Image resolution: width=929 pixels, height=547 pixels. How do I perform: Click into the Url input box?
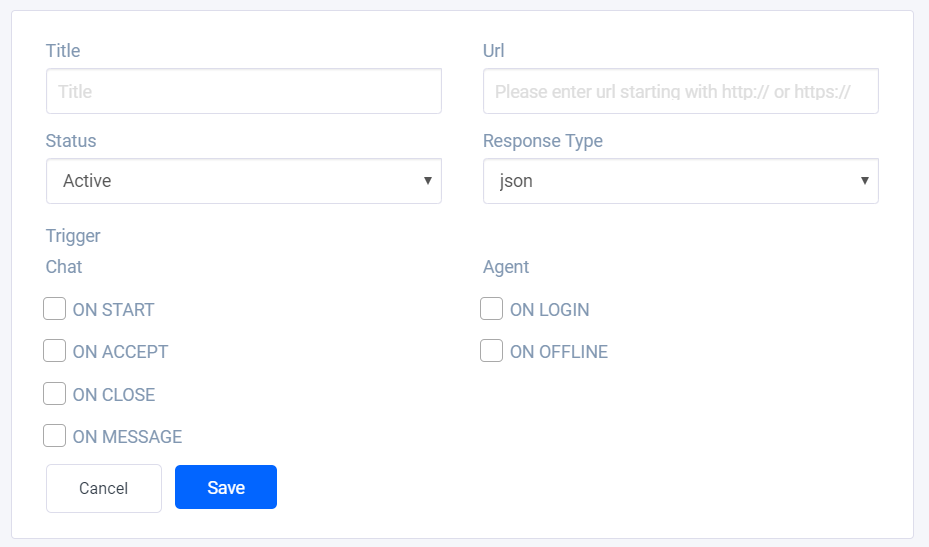[681, 91]
